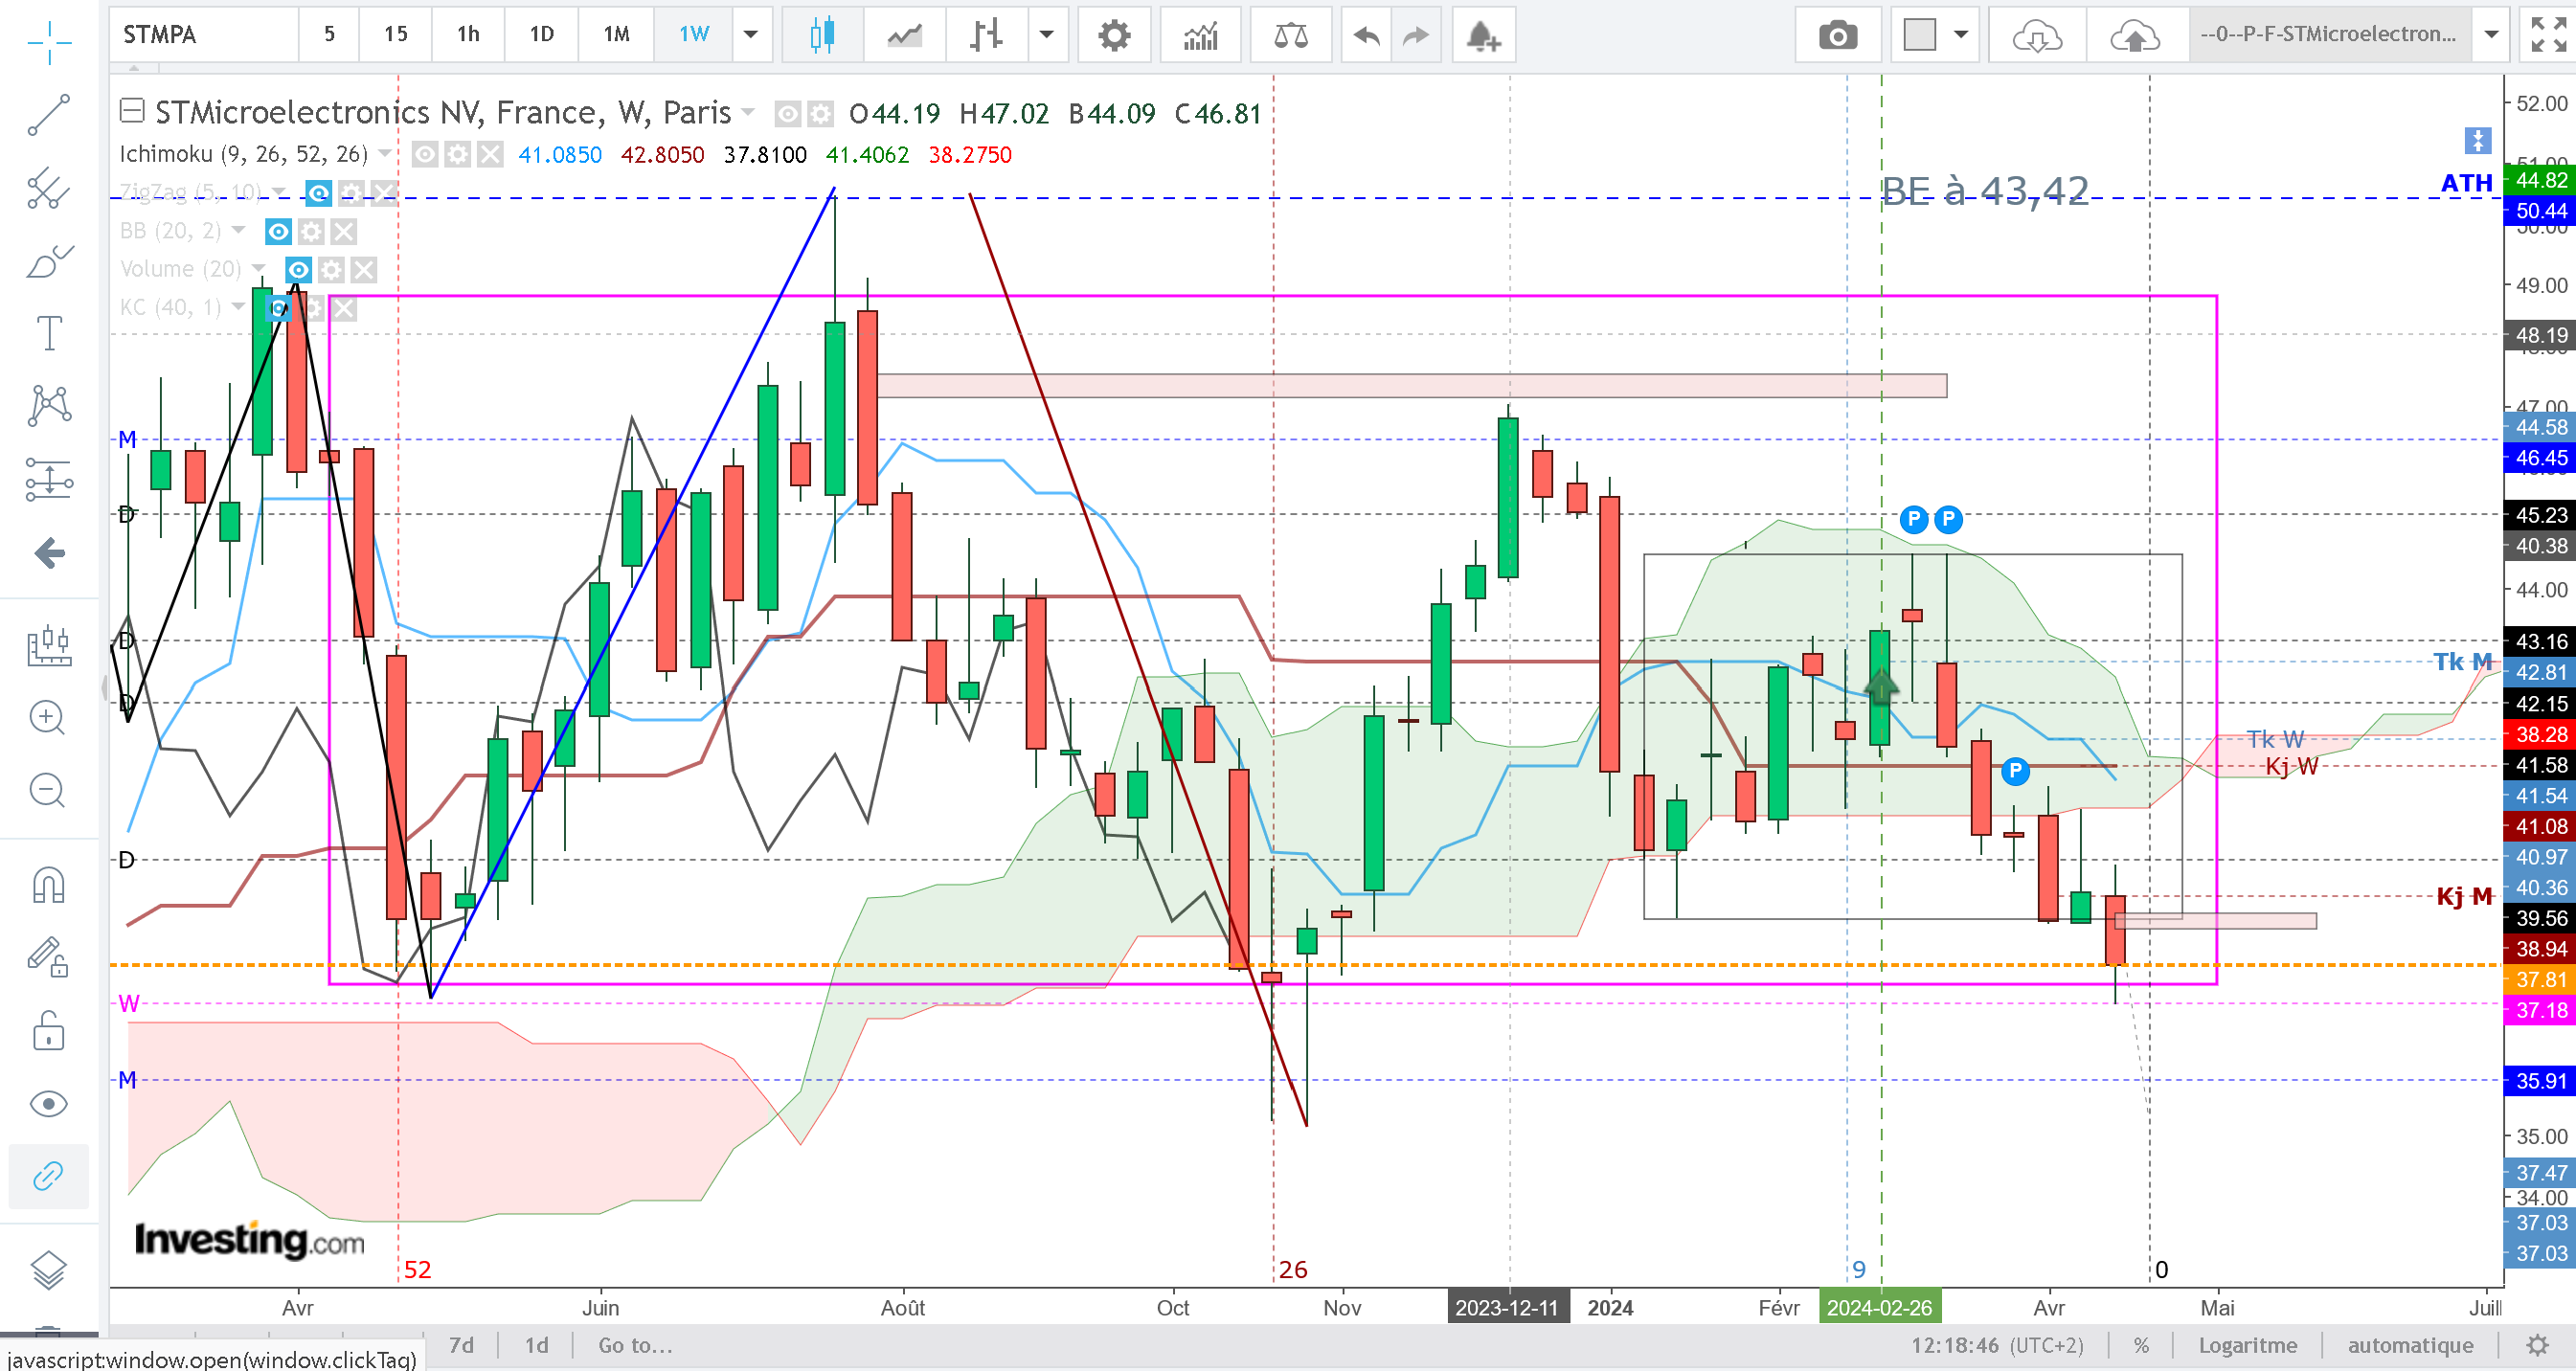Remove the Ichimoku indicator
The width and height of the screenshot is (2576, 1371).
pos(490,154)
